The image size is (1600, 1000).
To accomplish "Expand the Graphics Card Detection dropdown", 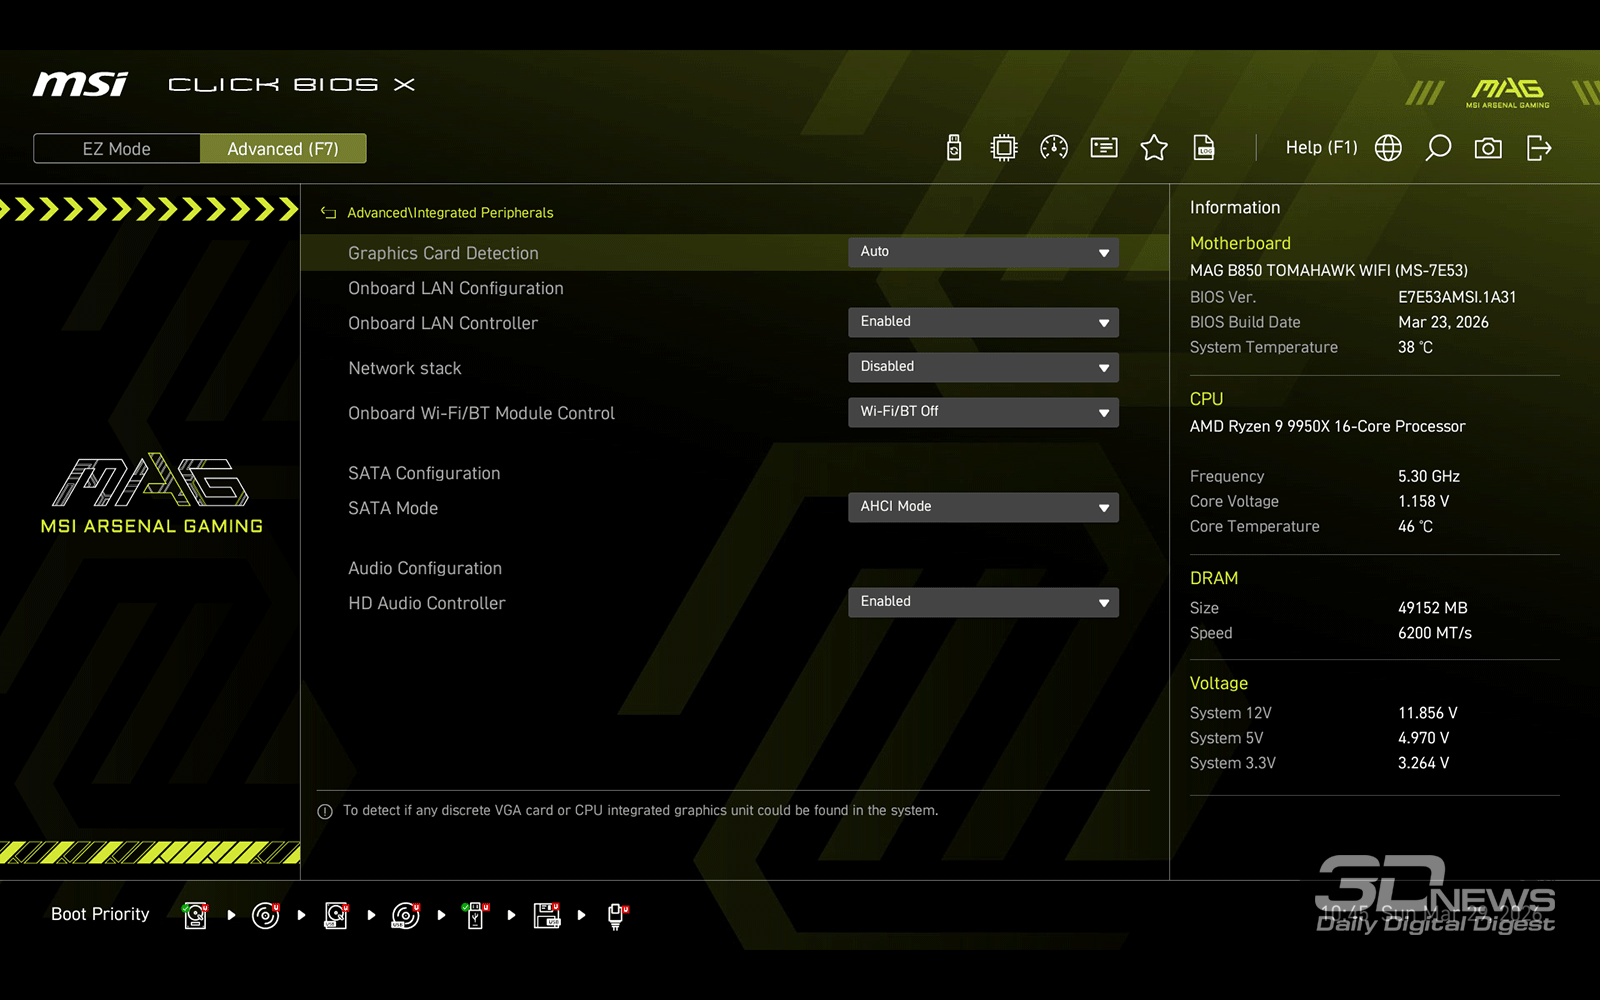I will [983, 252].
